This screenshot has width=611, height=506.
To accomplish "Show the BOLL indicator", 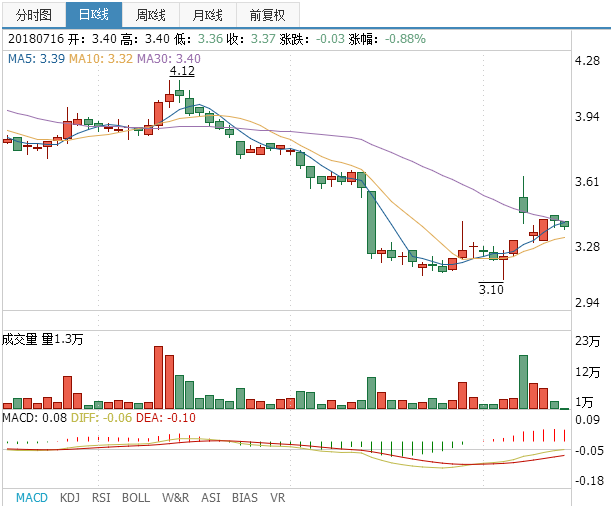I will click(x=136, y=497).
